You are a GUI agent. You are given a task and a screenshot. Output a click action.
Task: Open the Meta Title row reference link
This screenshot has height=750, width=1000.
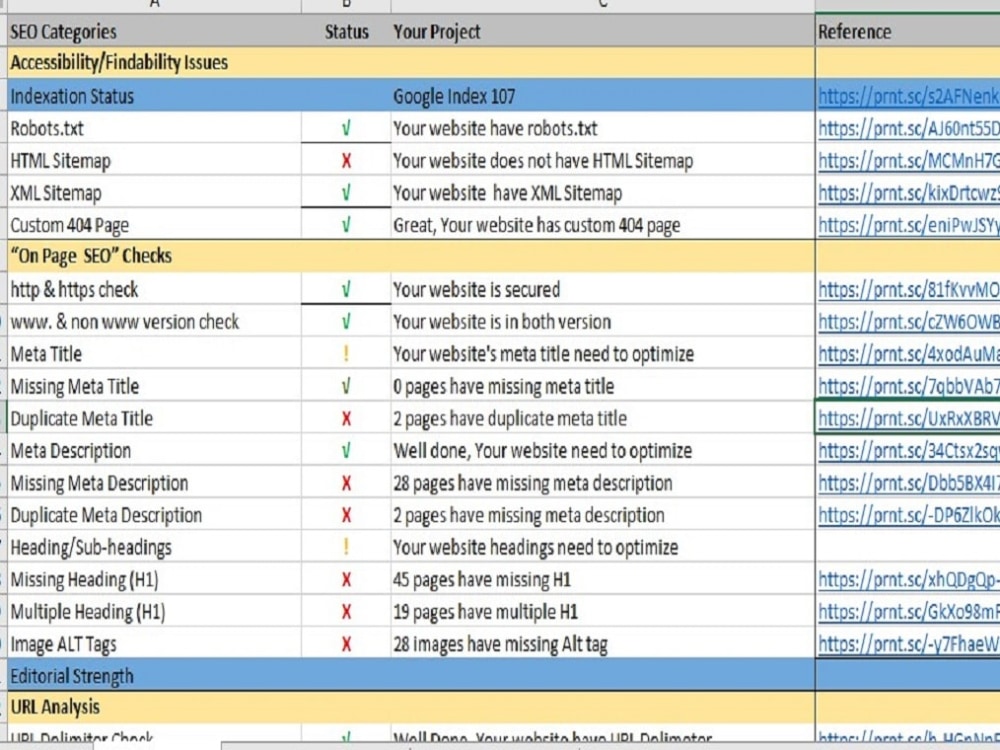tap(909, 354)
